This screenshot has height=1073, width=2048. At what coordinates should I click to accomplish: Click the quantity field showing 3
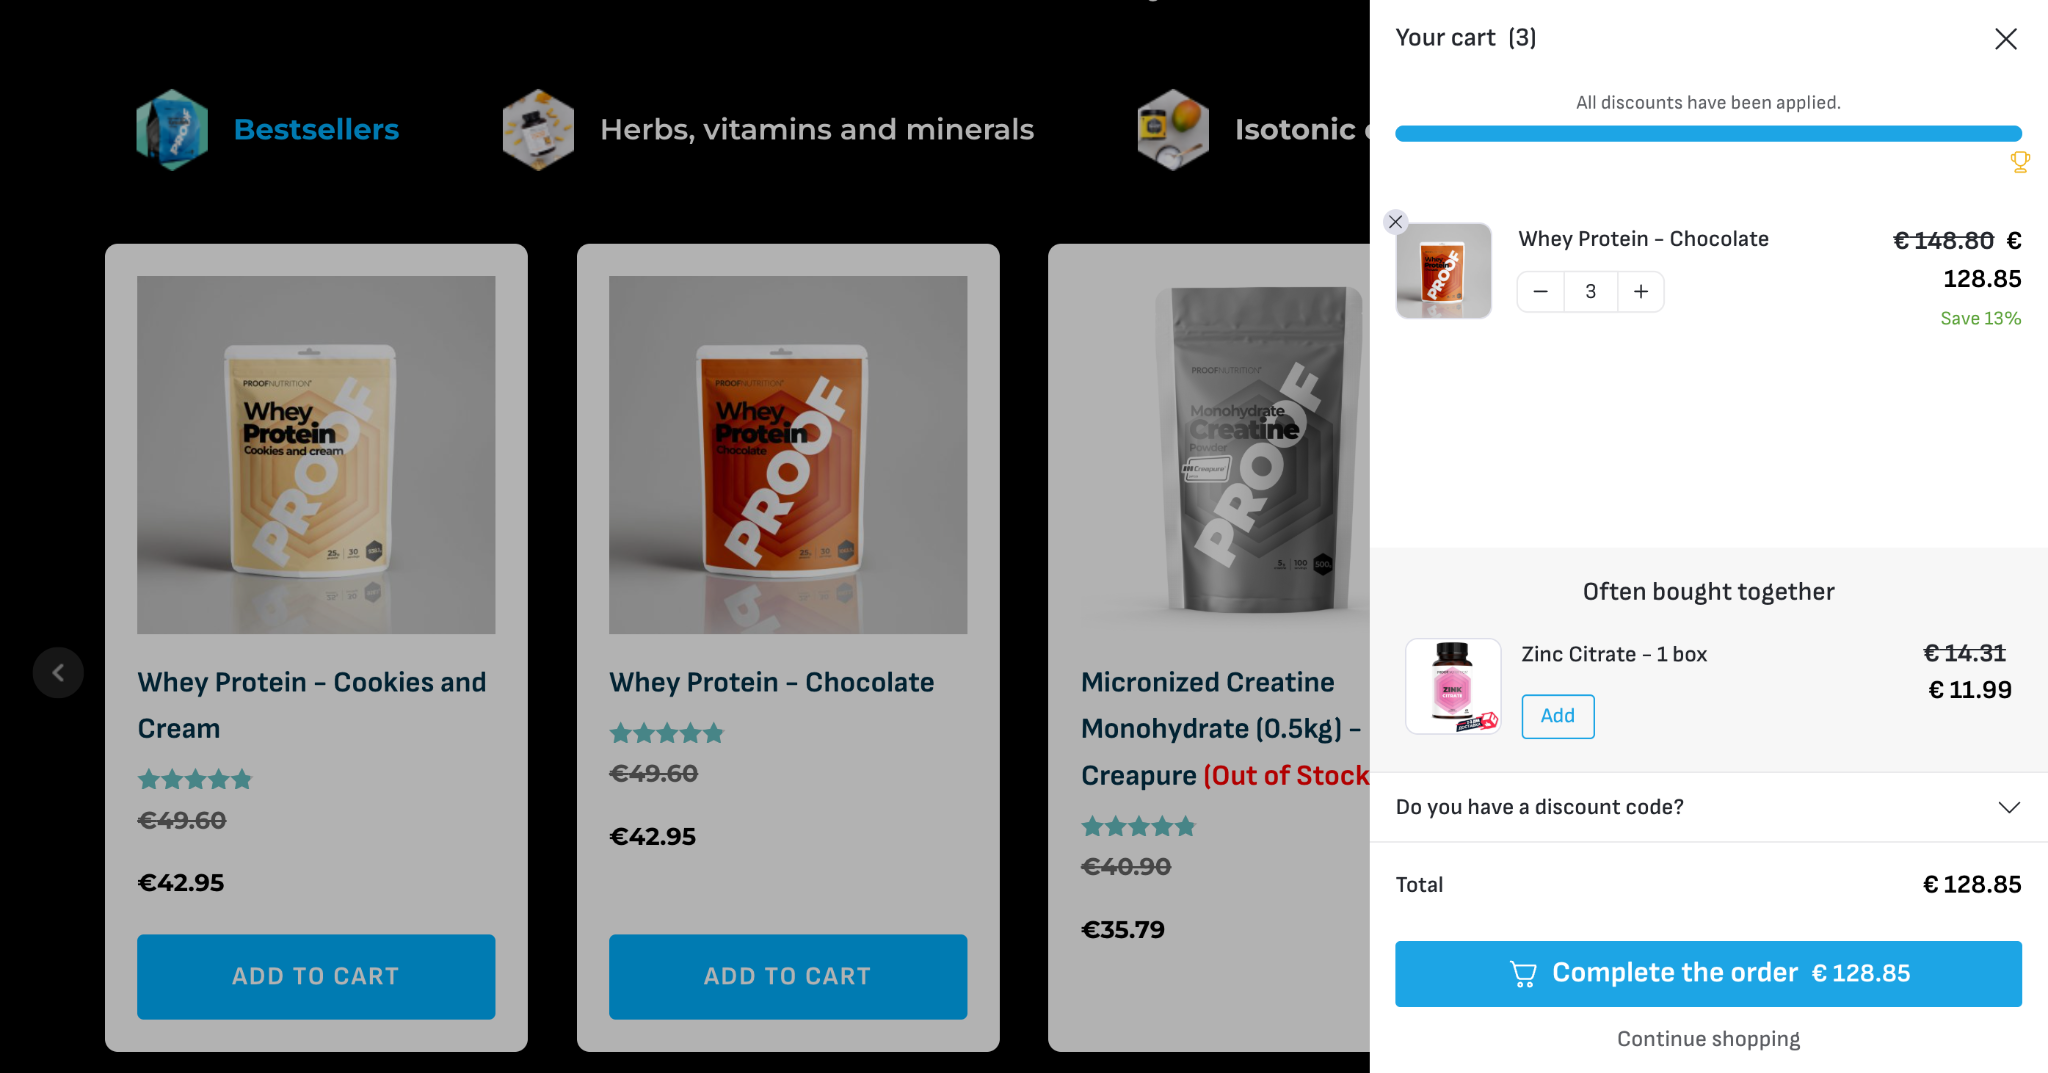point(1591,292)
